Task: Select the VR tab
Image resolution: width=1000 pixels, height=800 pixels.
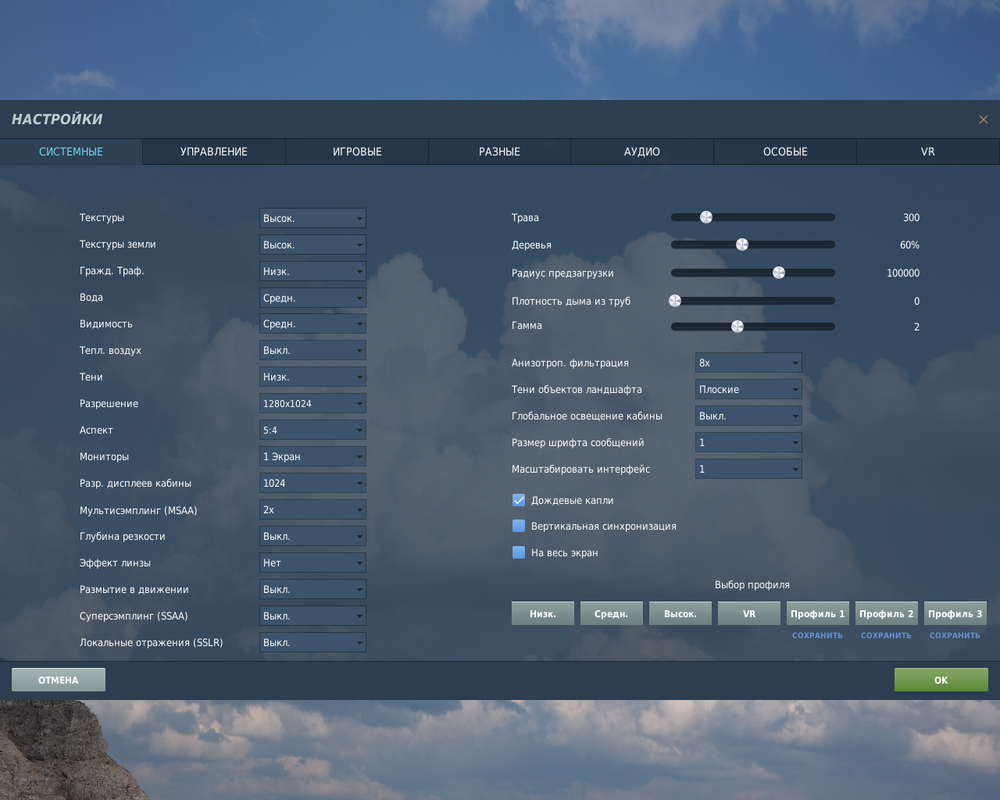Action: (x=926, y=151)
